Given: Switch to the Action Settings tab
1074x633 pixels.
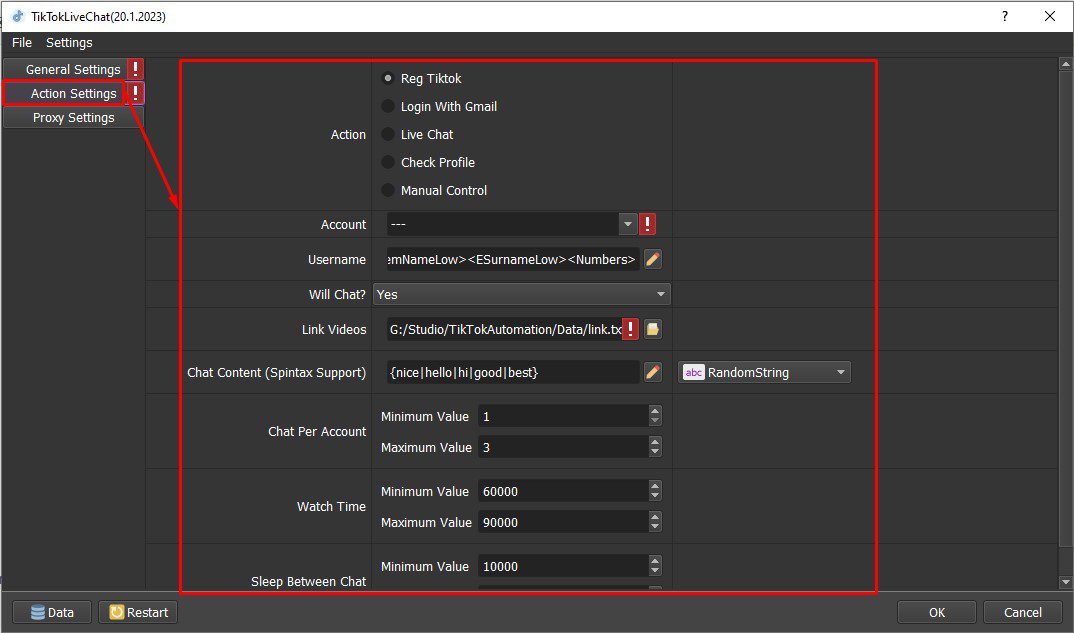Looking at the screenshot, I should (66, 93).
